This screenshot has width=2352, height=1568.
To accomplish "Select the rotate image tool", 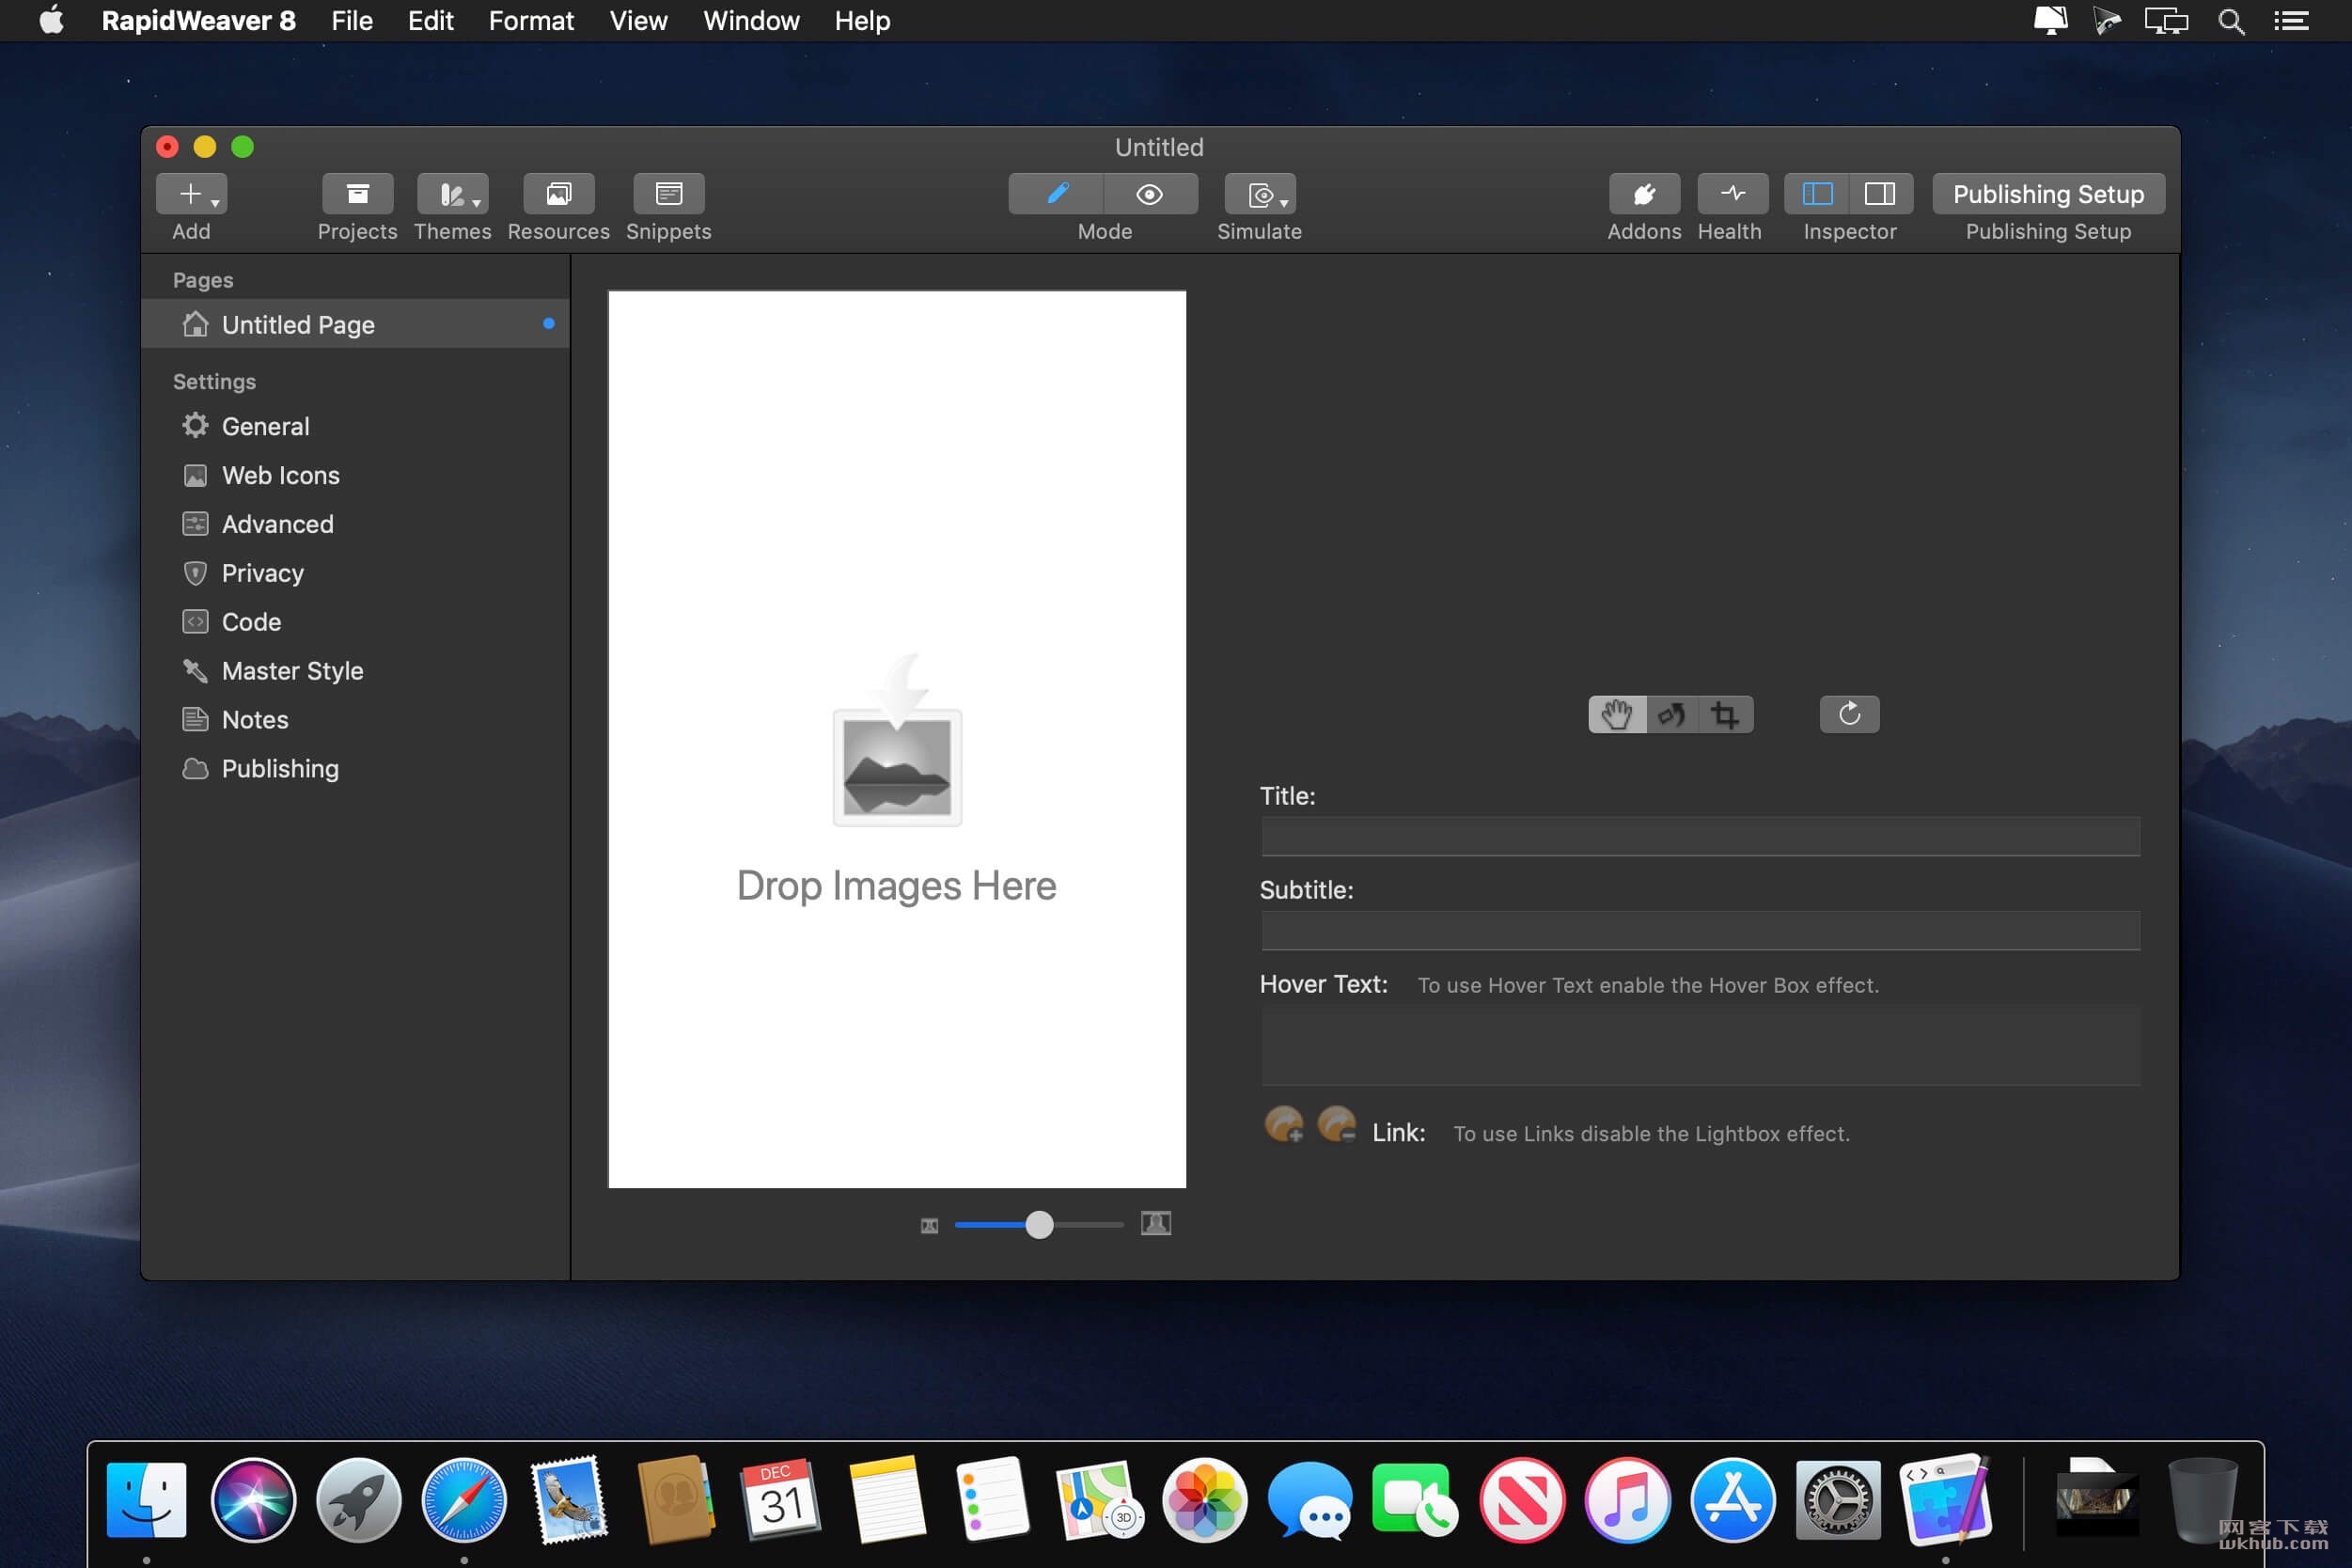I will [x=1672, y=715].
